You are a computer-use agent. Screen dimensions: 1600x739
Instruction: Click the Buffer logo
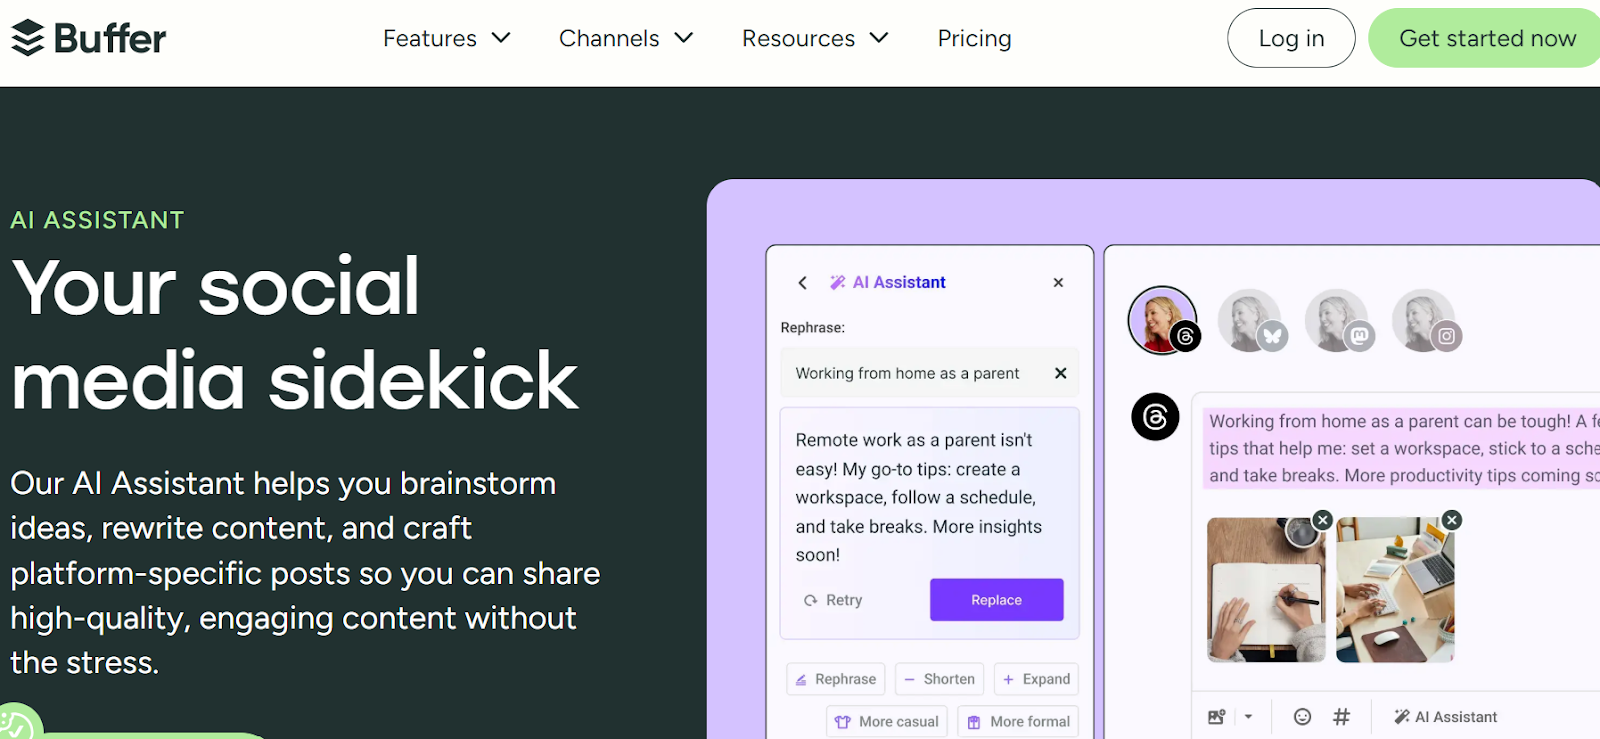(88, 38)
